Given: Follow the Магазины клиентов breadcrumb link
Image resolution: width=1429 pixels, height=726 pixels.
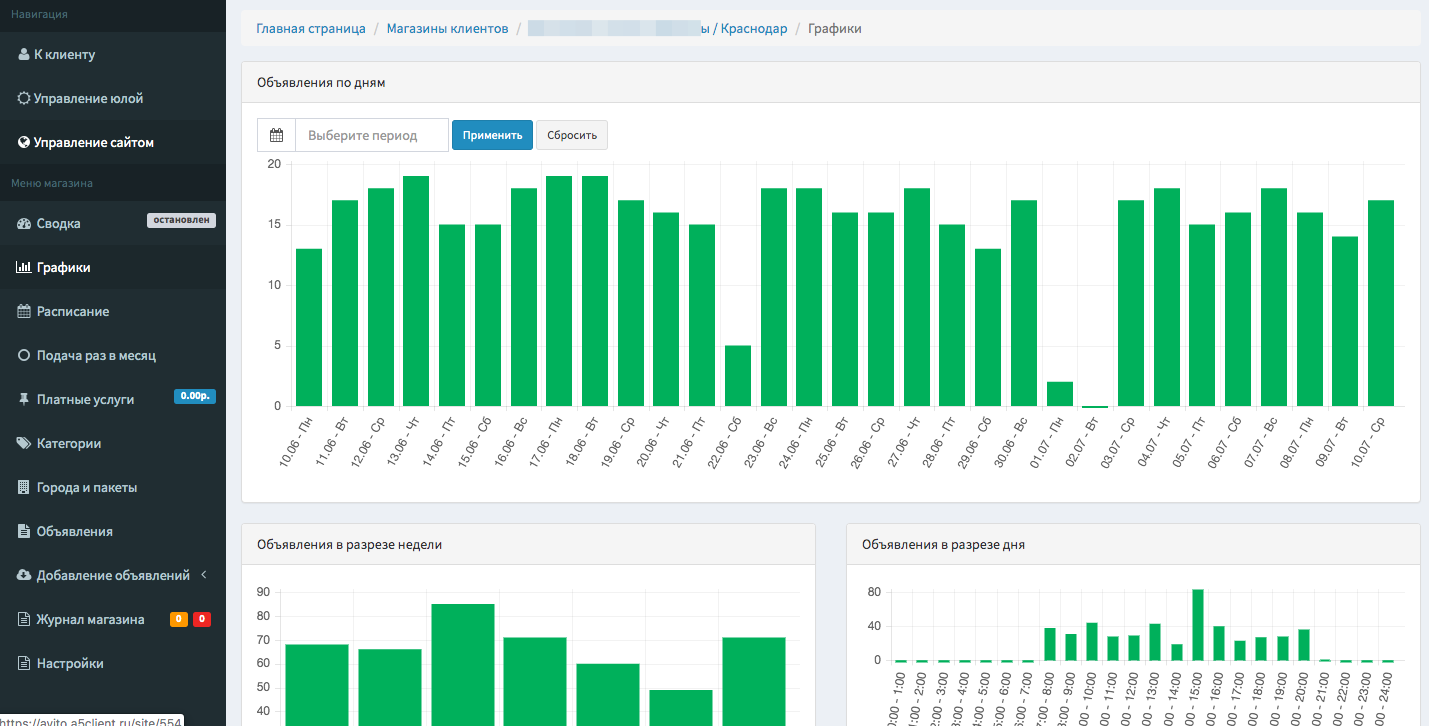Looking at the screenshot, I should coord(448,29).
